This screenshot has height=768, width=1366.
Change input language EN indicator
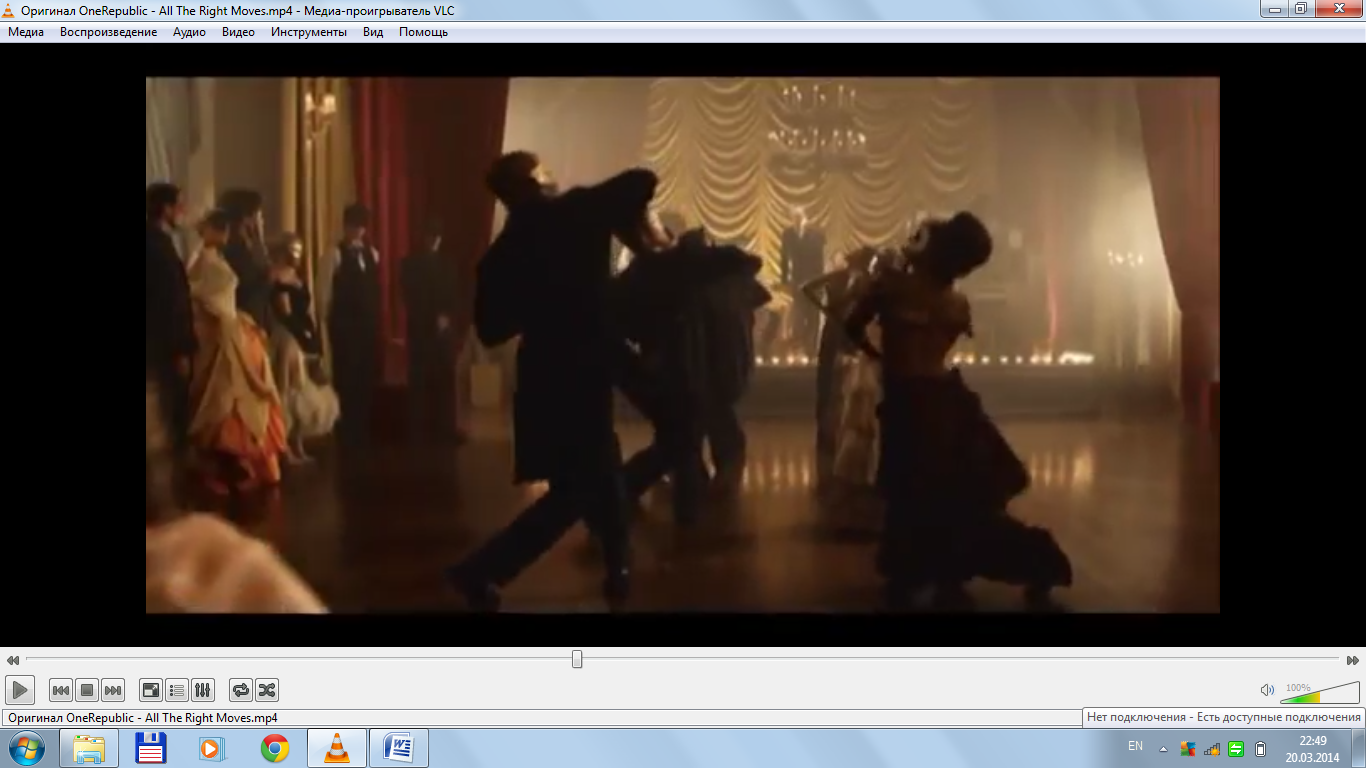1135,746
